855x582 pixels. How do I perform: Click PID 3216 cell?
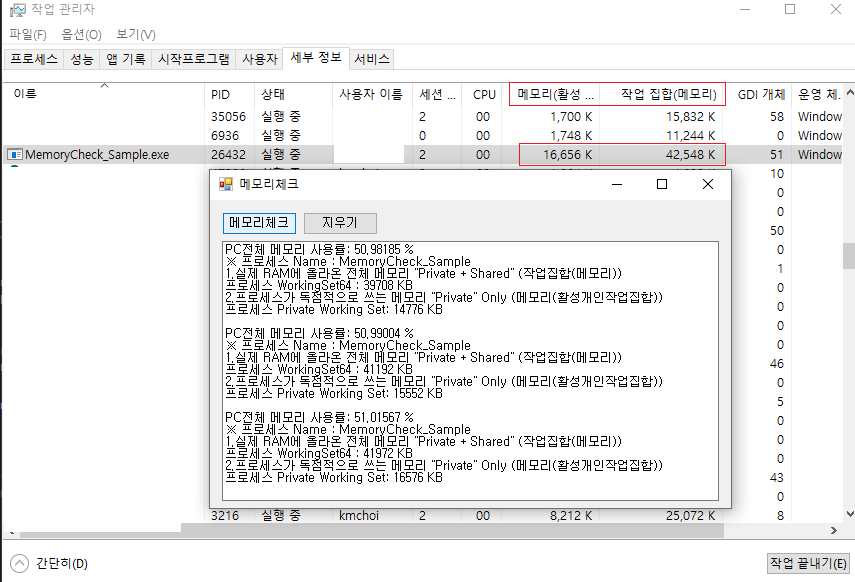[225, 515]
